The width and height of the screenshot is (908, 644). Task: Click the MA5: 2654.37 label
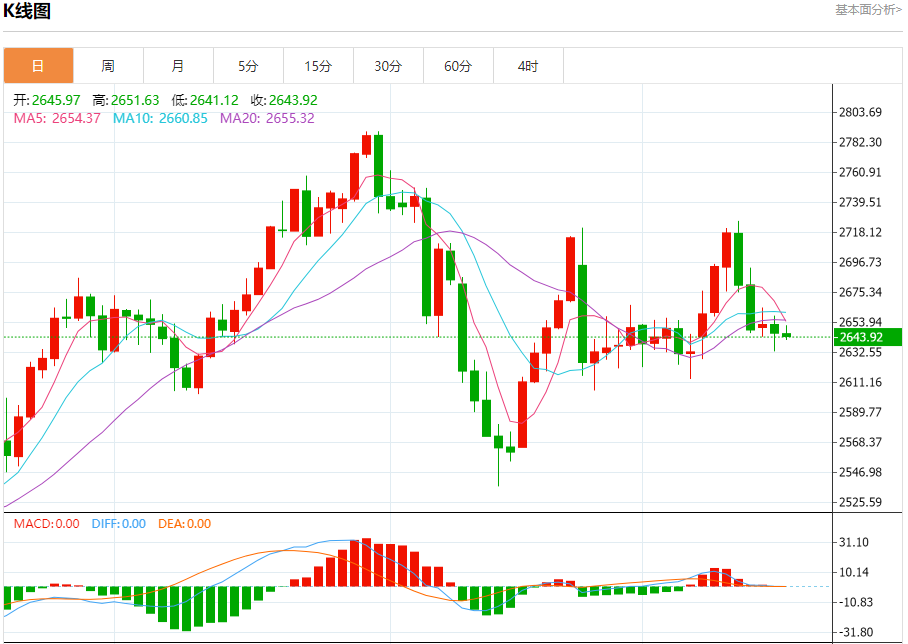[x=57, y=118]
